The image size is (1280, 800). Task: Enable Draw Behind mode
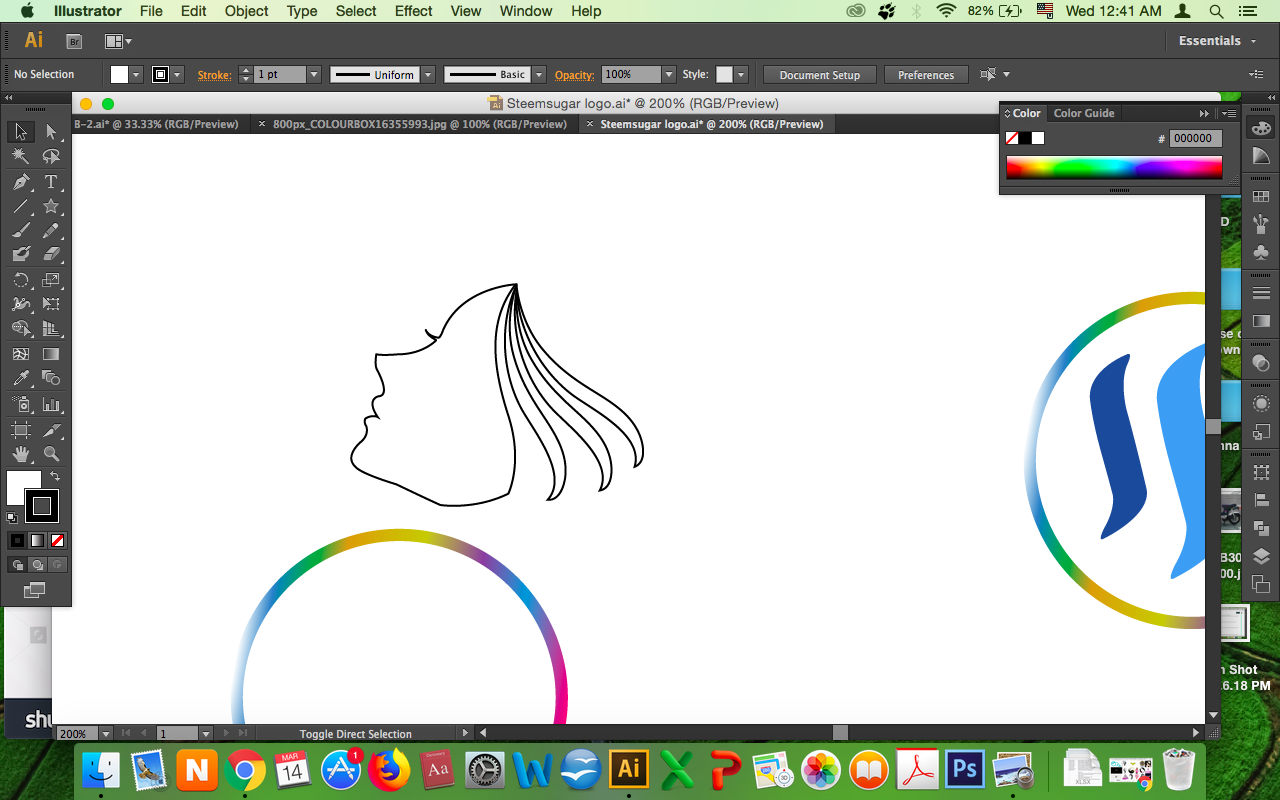[37, 565]
